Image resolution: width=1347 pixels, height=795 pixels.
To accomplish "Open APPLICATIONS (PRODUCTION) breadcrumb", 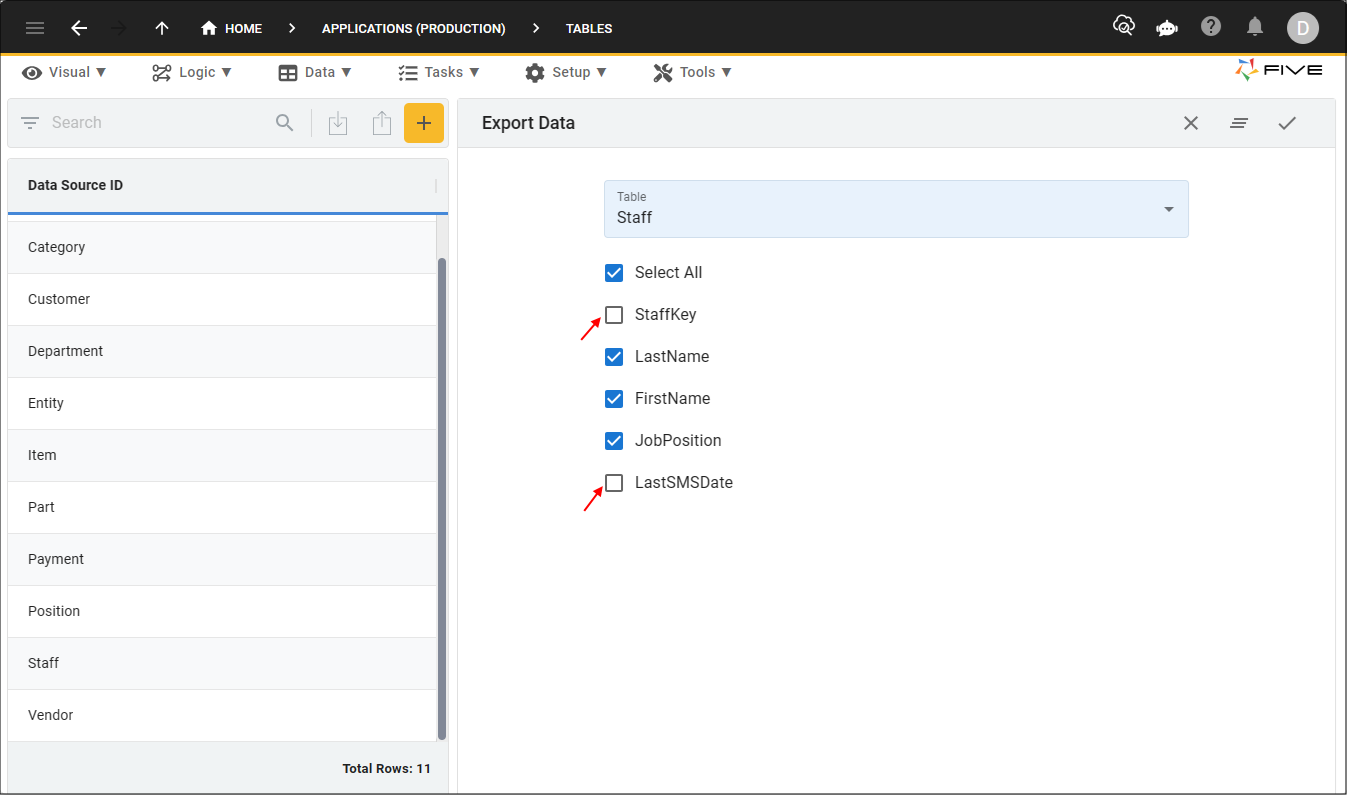I will (413, 28).
